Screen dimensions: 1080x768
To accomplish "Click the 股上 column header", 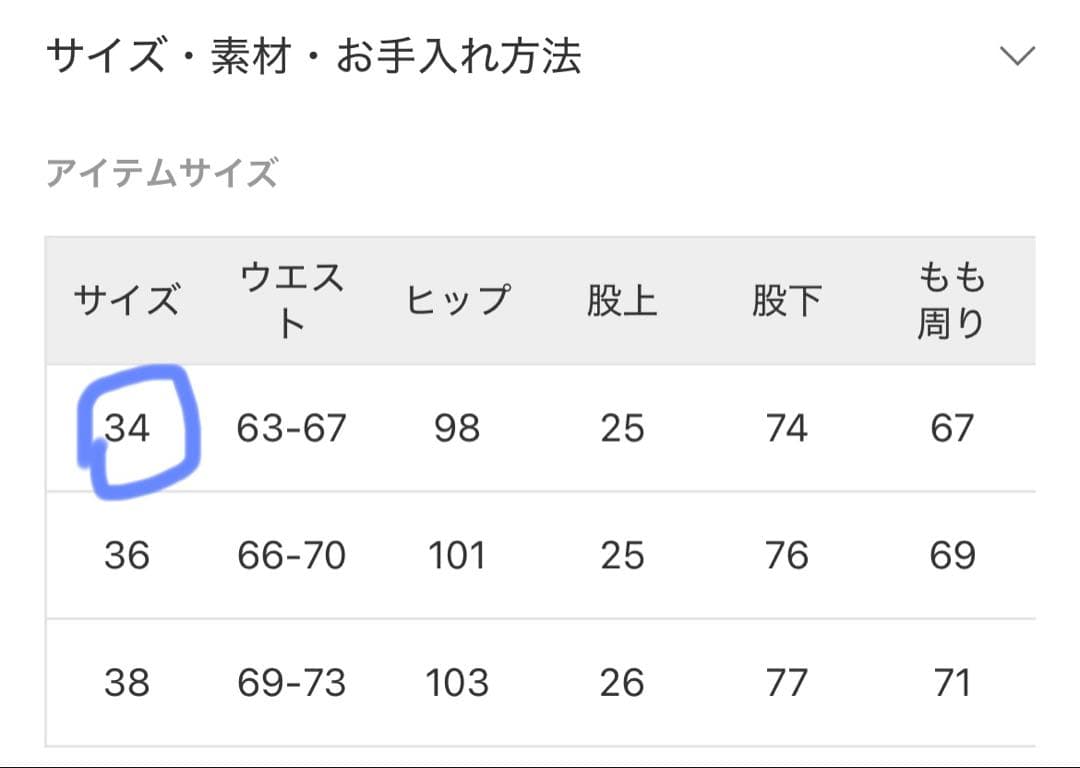I will (622, 300).
